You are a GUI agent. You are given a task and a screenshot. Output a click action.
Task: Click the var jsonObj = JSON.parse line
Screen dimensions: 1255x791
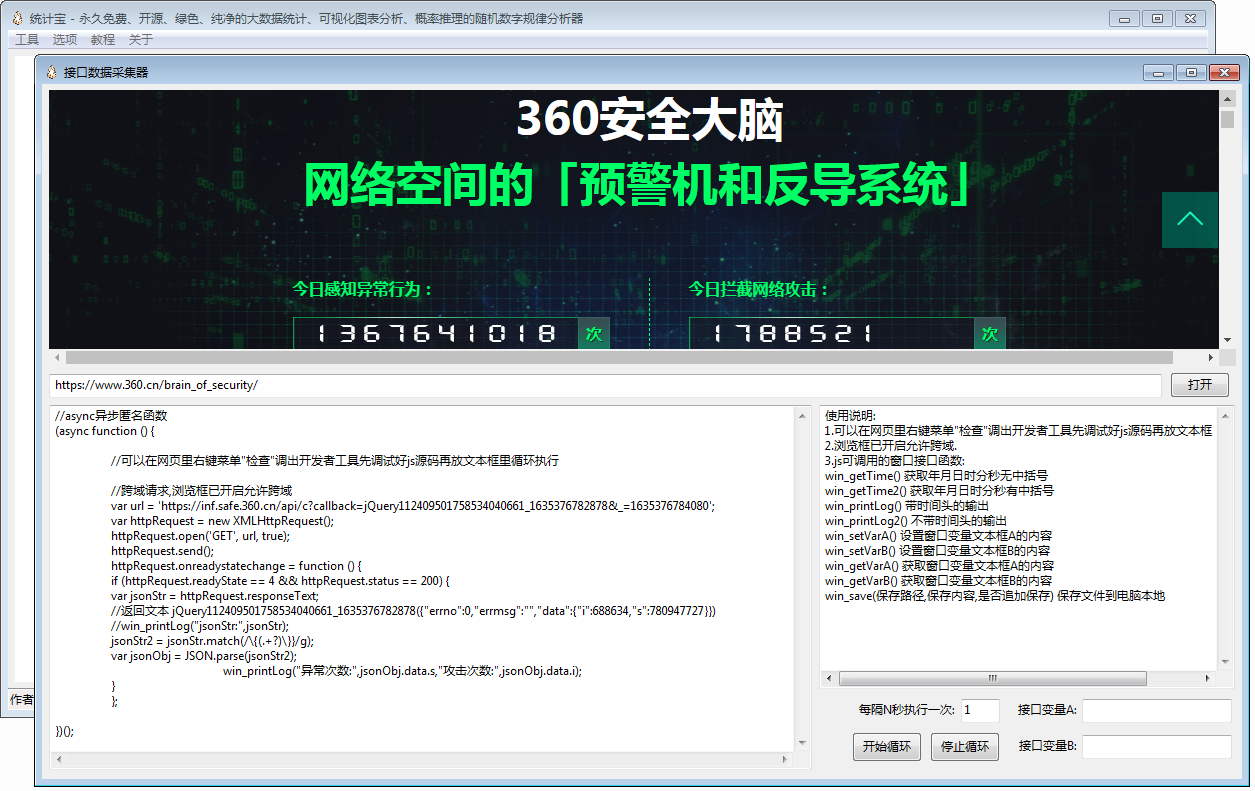[204, 656]
